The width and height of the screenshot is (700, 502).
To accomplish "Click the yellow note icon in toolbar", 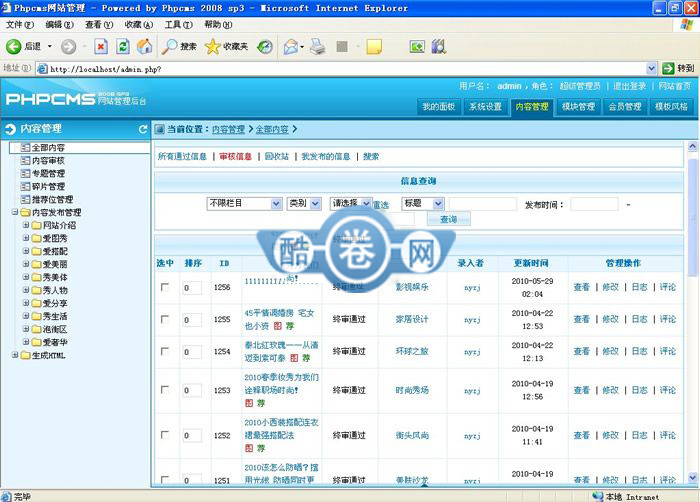I will pyautogui.click(x=374, y=46).
